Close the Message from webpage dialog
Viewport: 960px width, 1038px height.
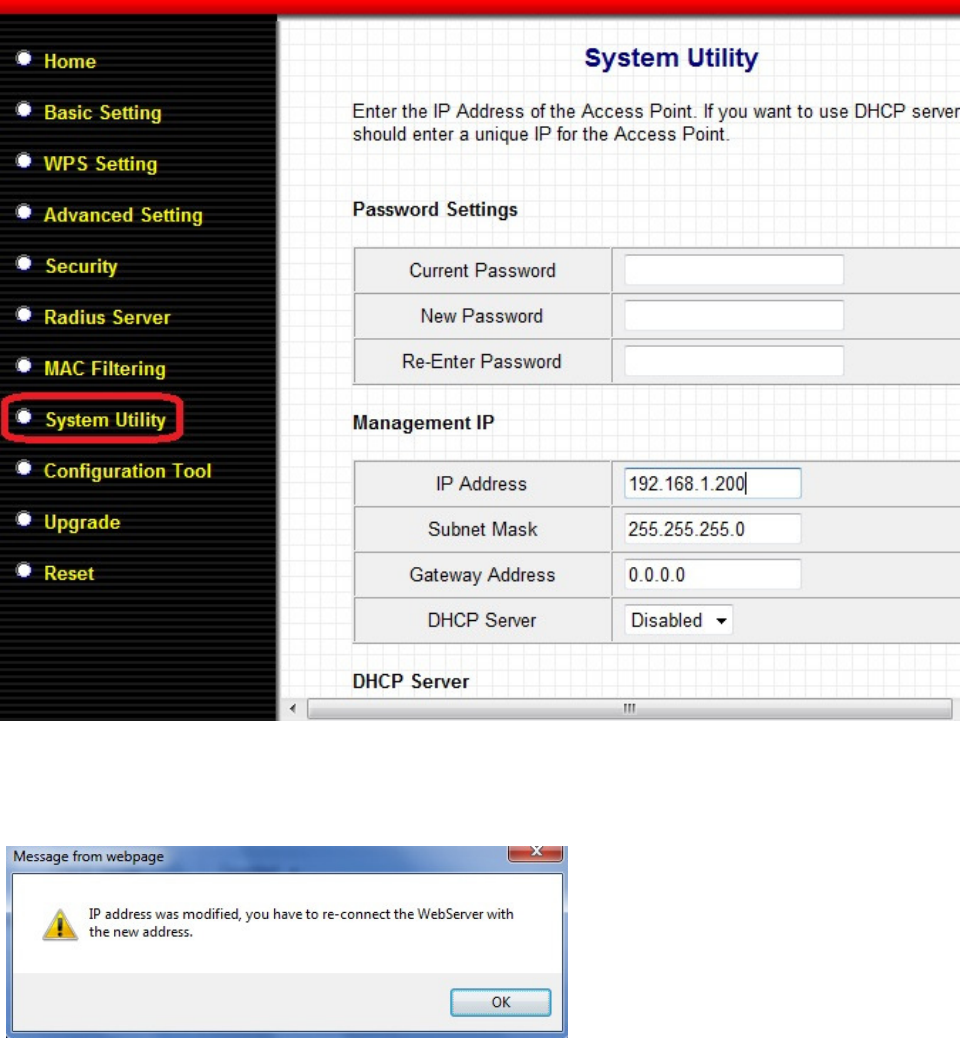[536, 852]
